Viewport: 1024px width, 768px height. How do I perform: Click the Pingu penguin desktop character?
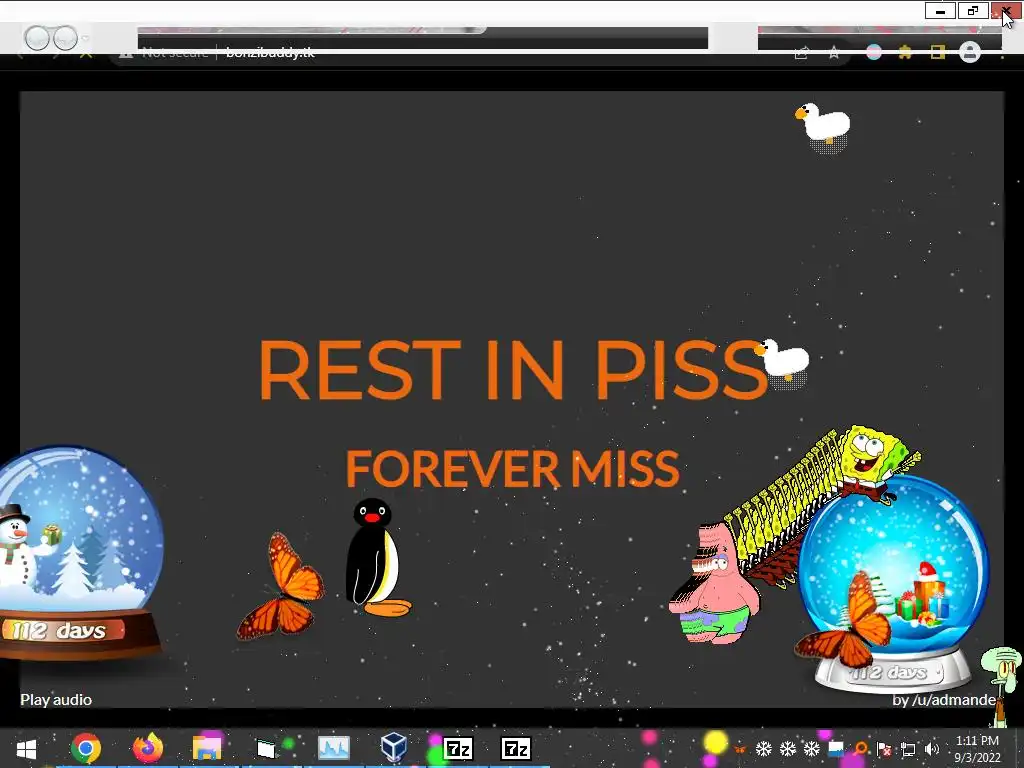click(x=377, y=557)
